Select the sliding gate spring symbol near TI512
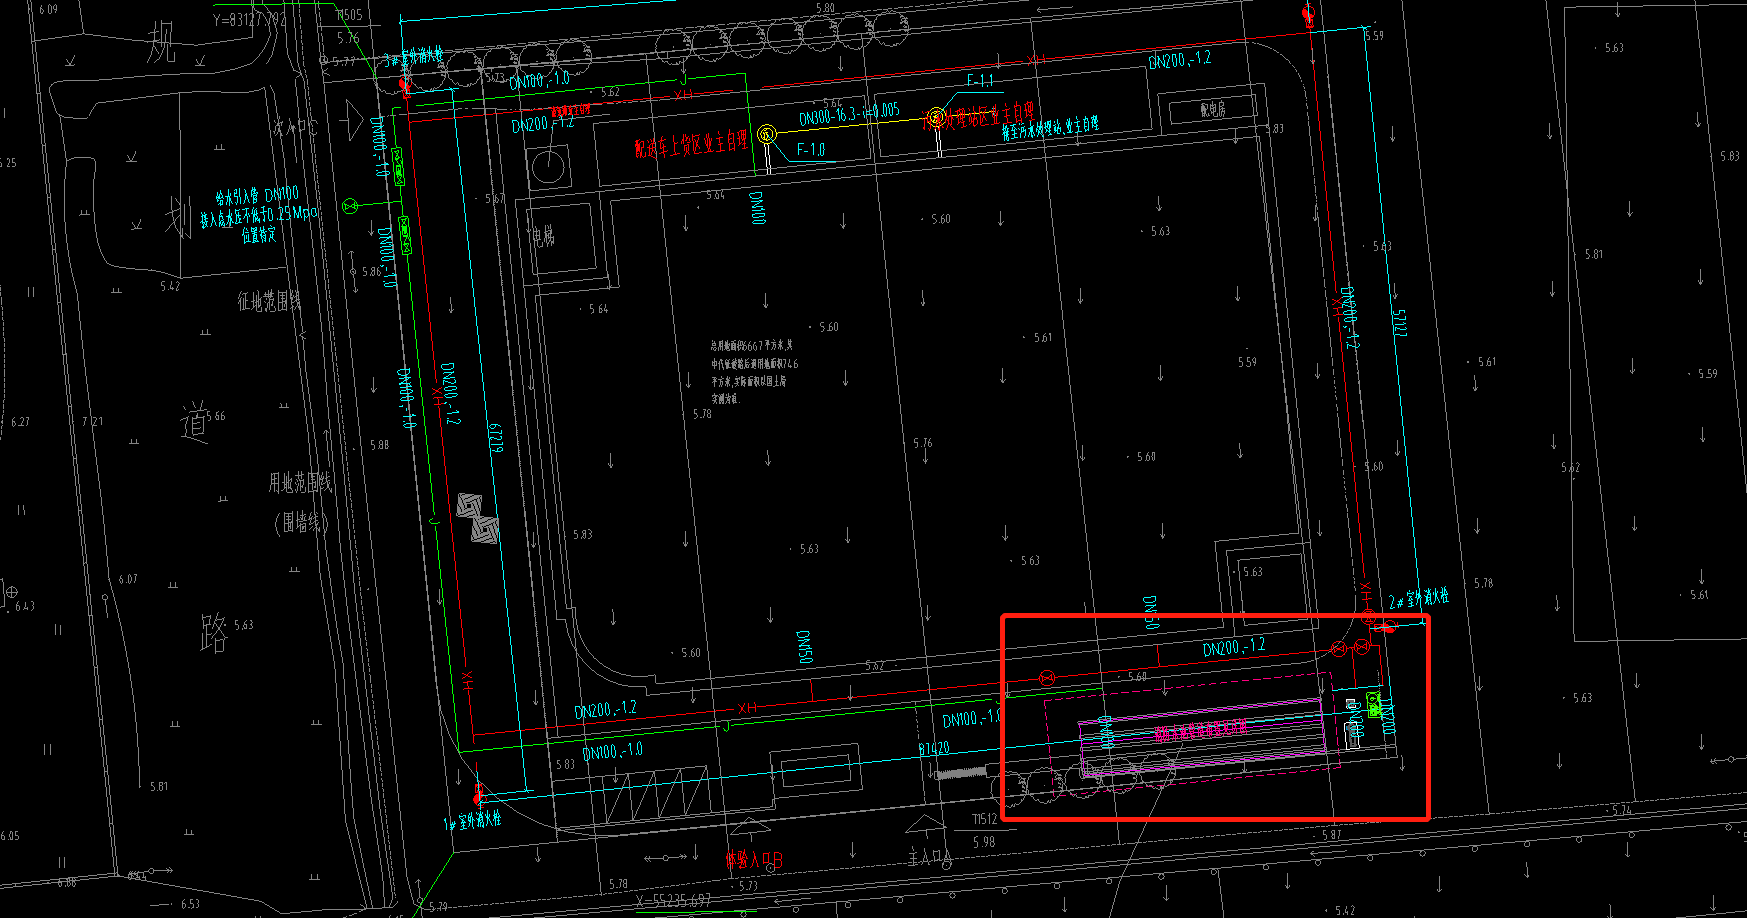 point(960,773)
